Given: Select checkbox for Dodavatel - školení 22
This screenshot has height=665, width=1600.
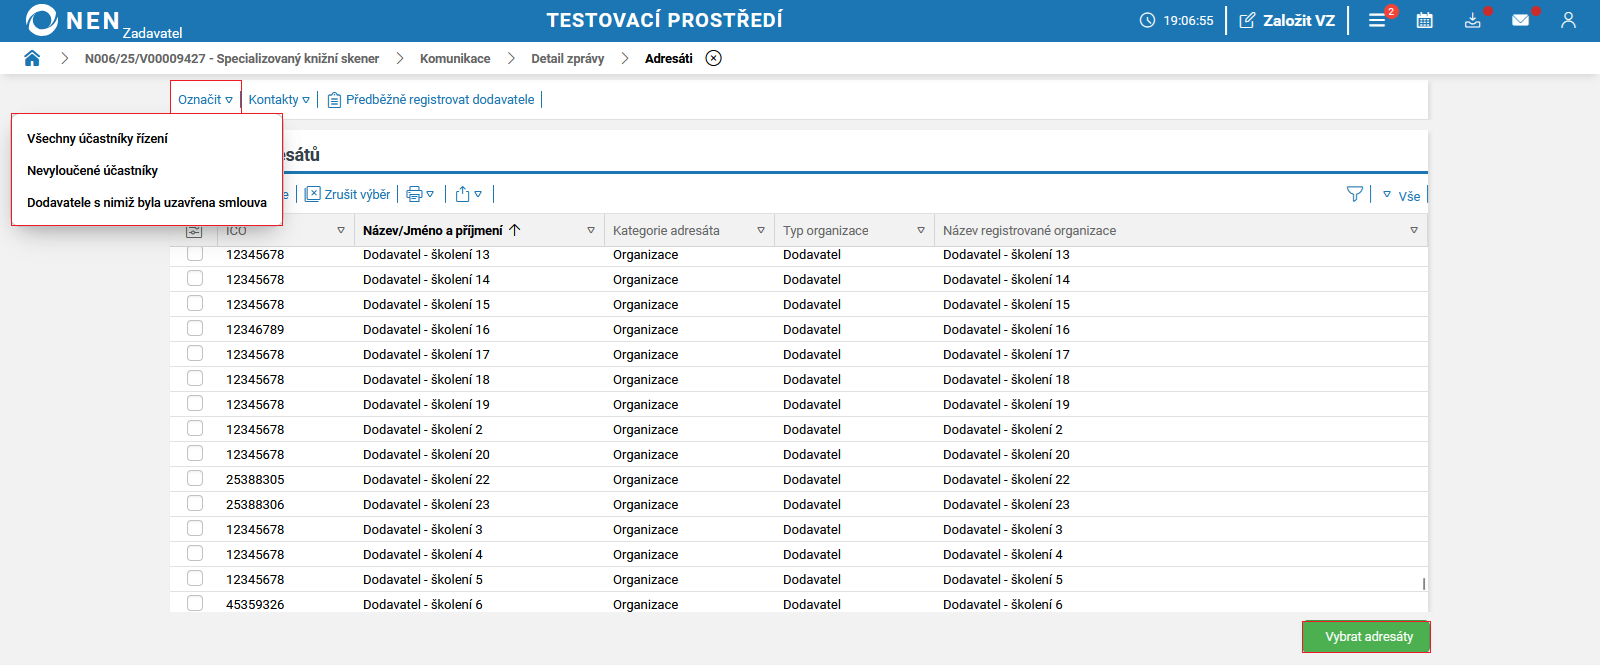Looking at the screenshot, I should (x=195, y=479).
